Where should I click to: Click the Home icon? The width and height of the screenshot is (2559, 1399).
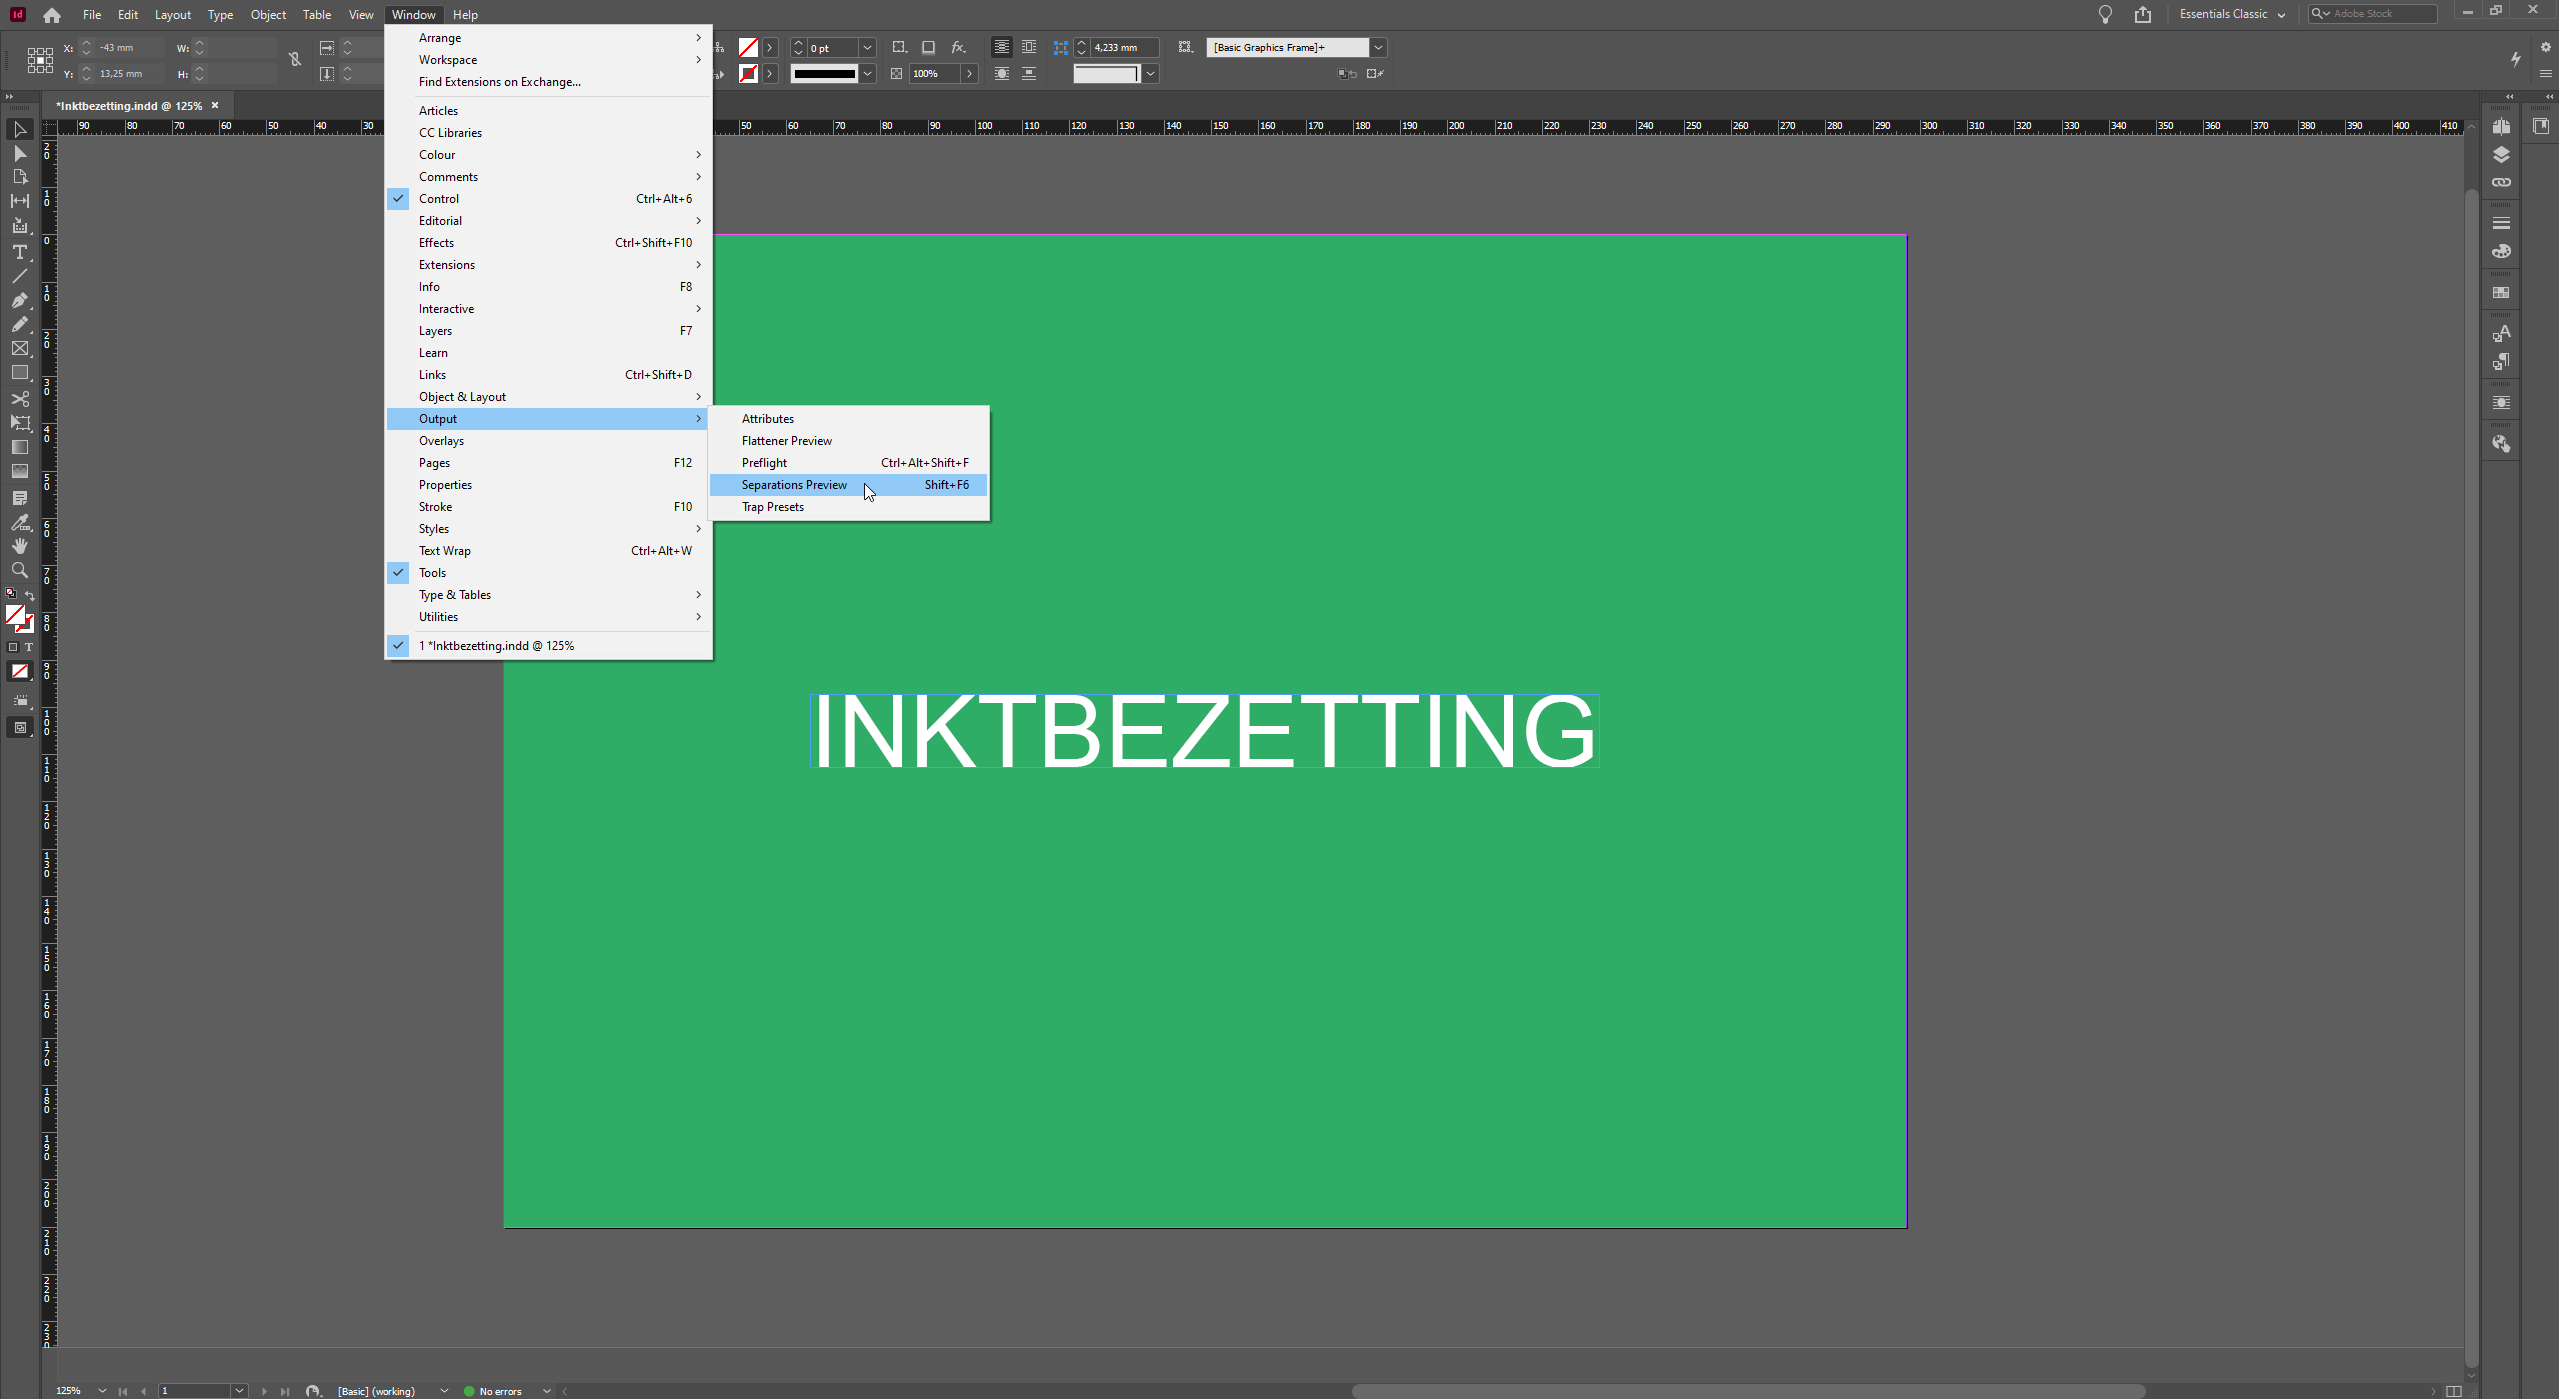tap(52, 15)
